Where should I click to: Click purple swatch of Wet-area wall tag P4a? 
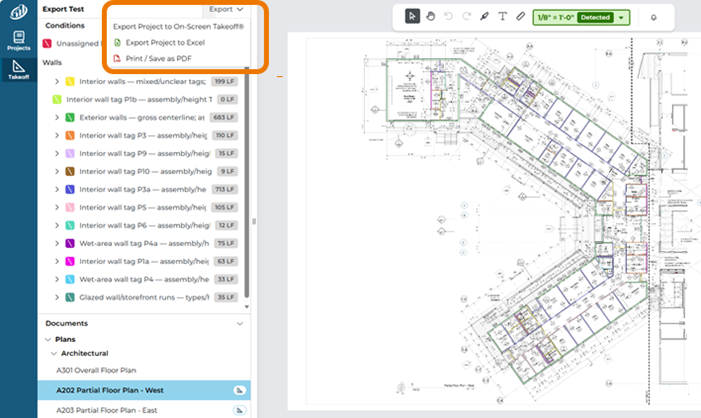coord(70,243)
